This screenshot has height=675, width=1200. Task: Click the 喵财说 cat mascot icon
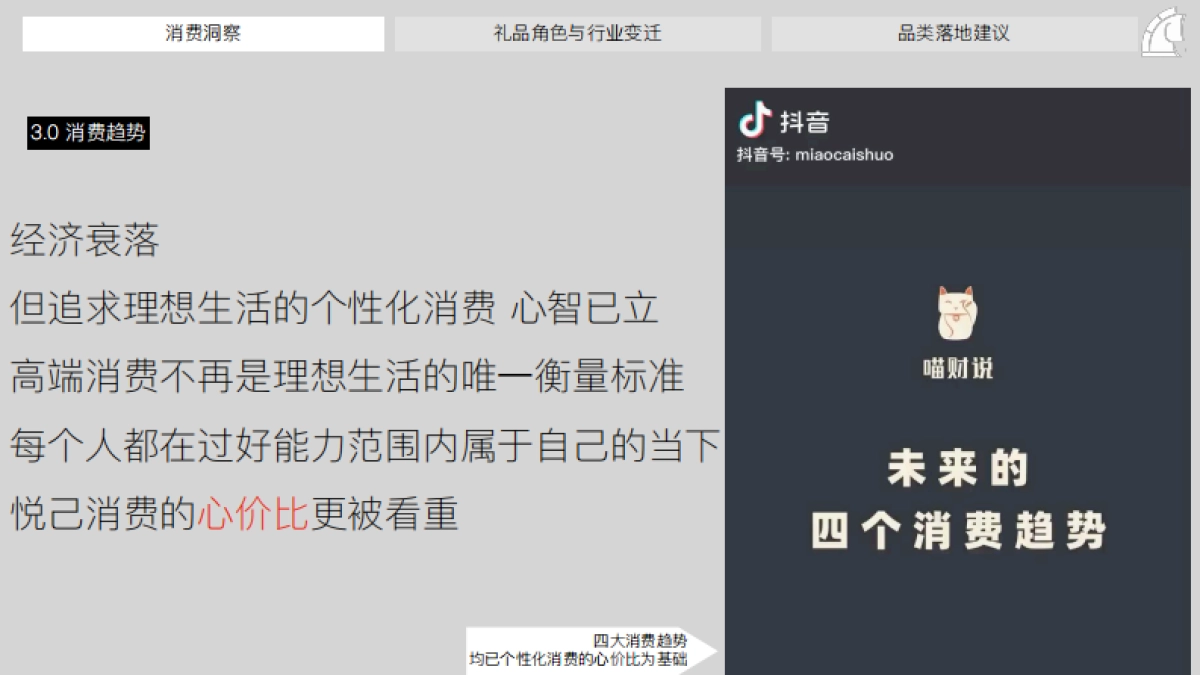[957, 313]
